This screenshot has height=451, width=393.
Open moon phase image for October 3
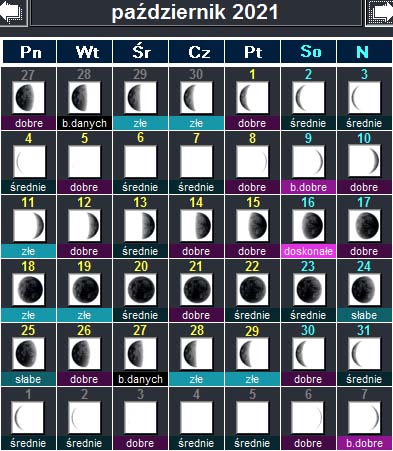(x=364, y=98)
